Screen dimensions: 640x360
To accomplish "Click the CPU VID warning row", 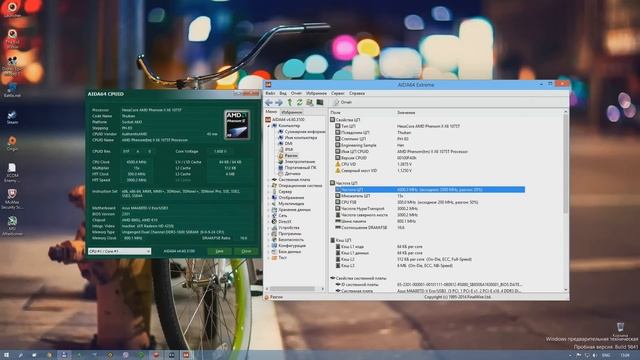I will (429, 164).
